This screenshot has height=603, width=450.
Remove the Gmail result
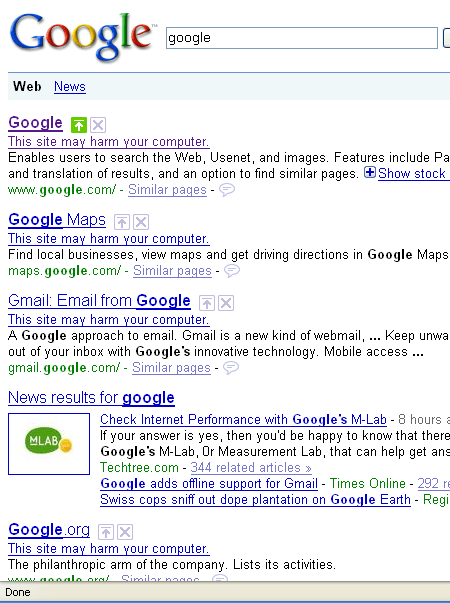226,303
